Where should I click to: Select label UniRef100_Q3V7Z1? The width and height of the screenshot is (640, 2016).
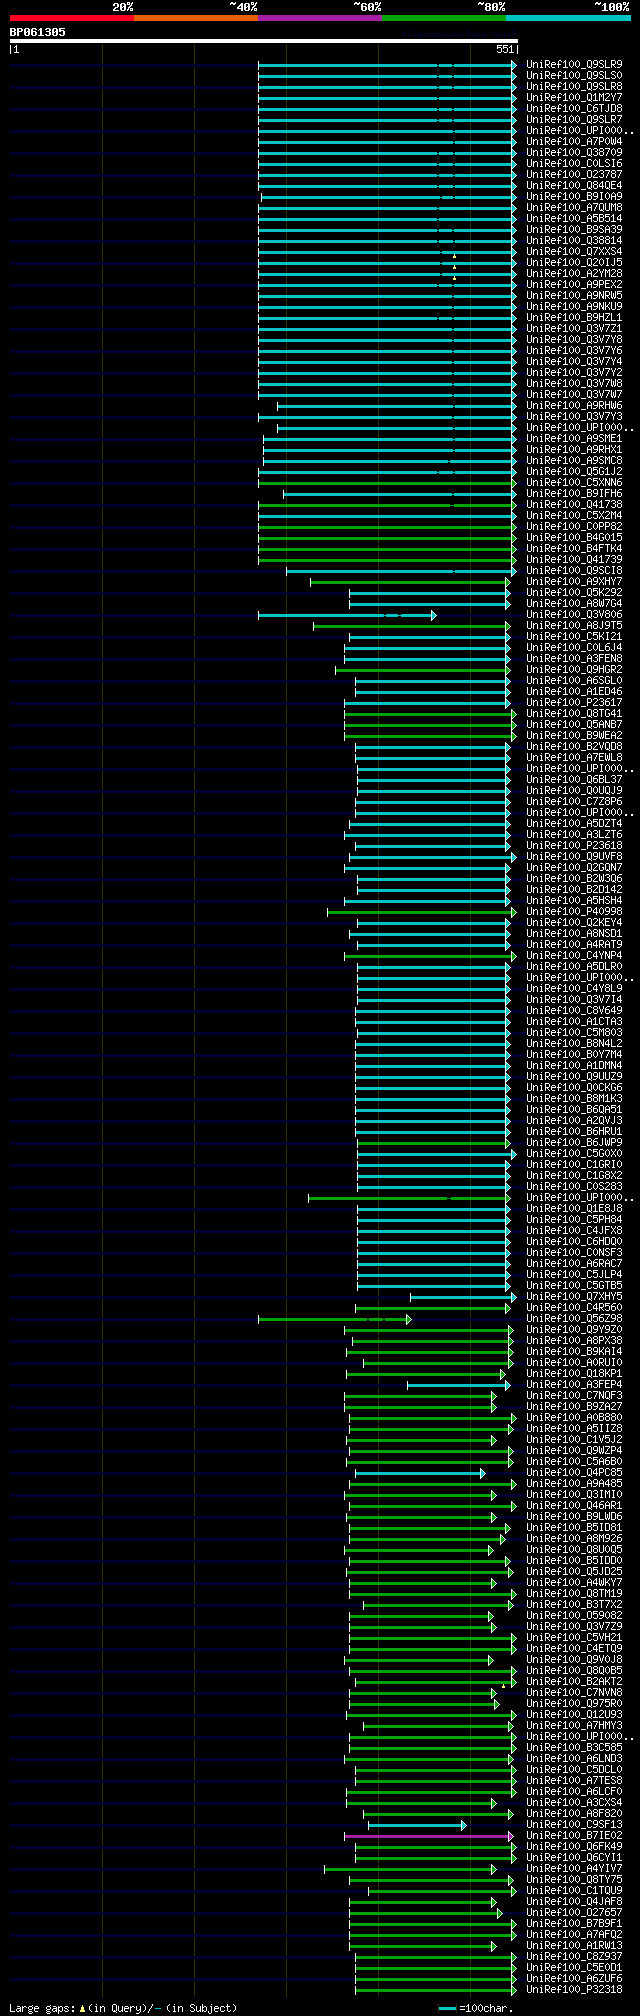(574, 329)
